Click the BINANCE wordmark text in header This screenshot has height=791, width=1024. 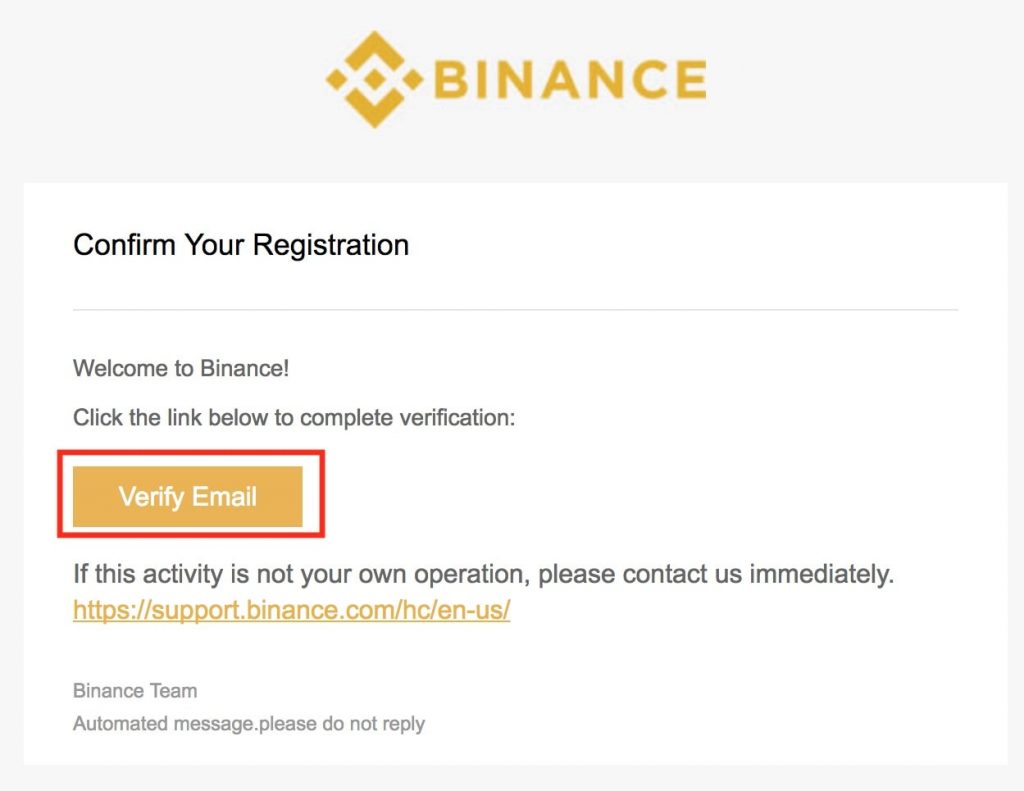[570, 80]
